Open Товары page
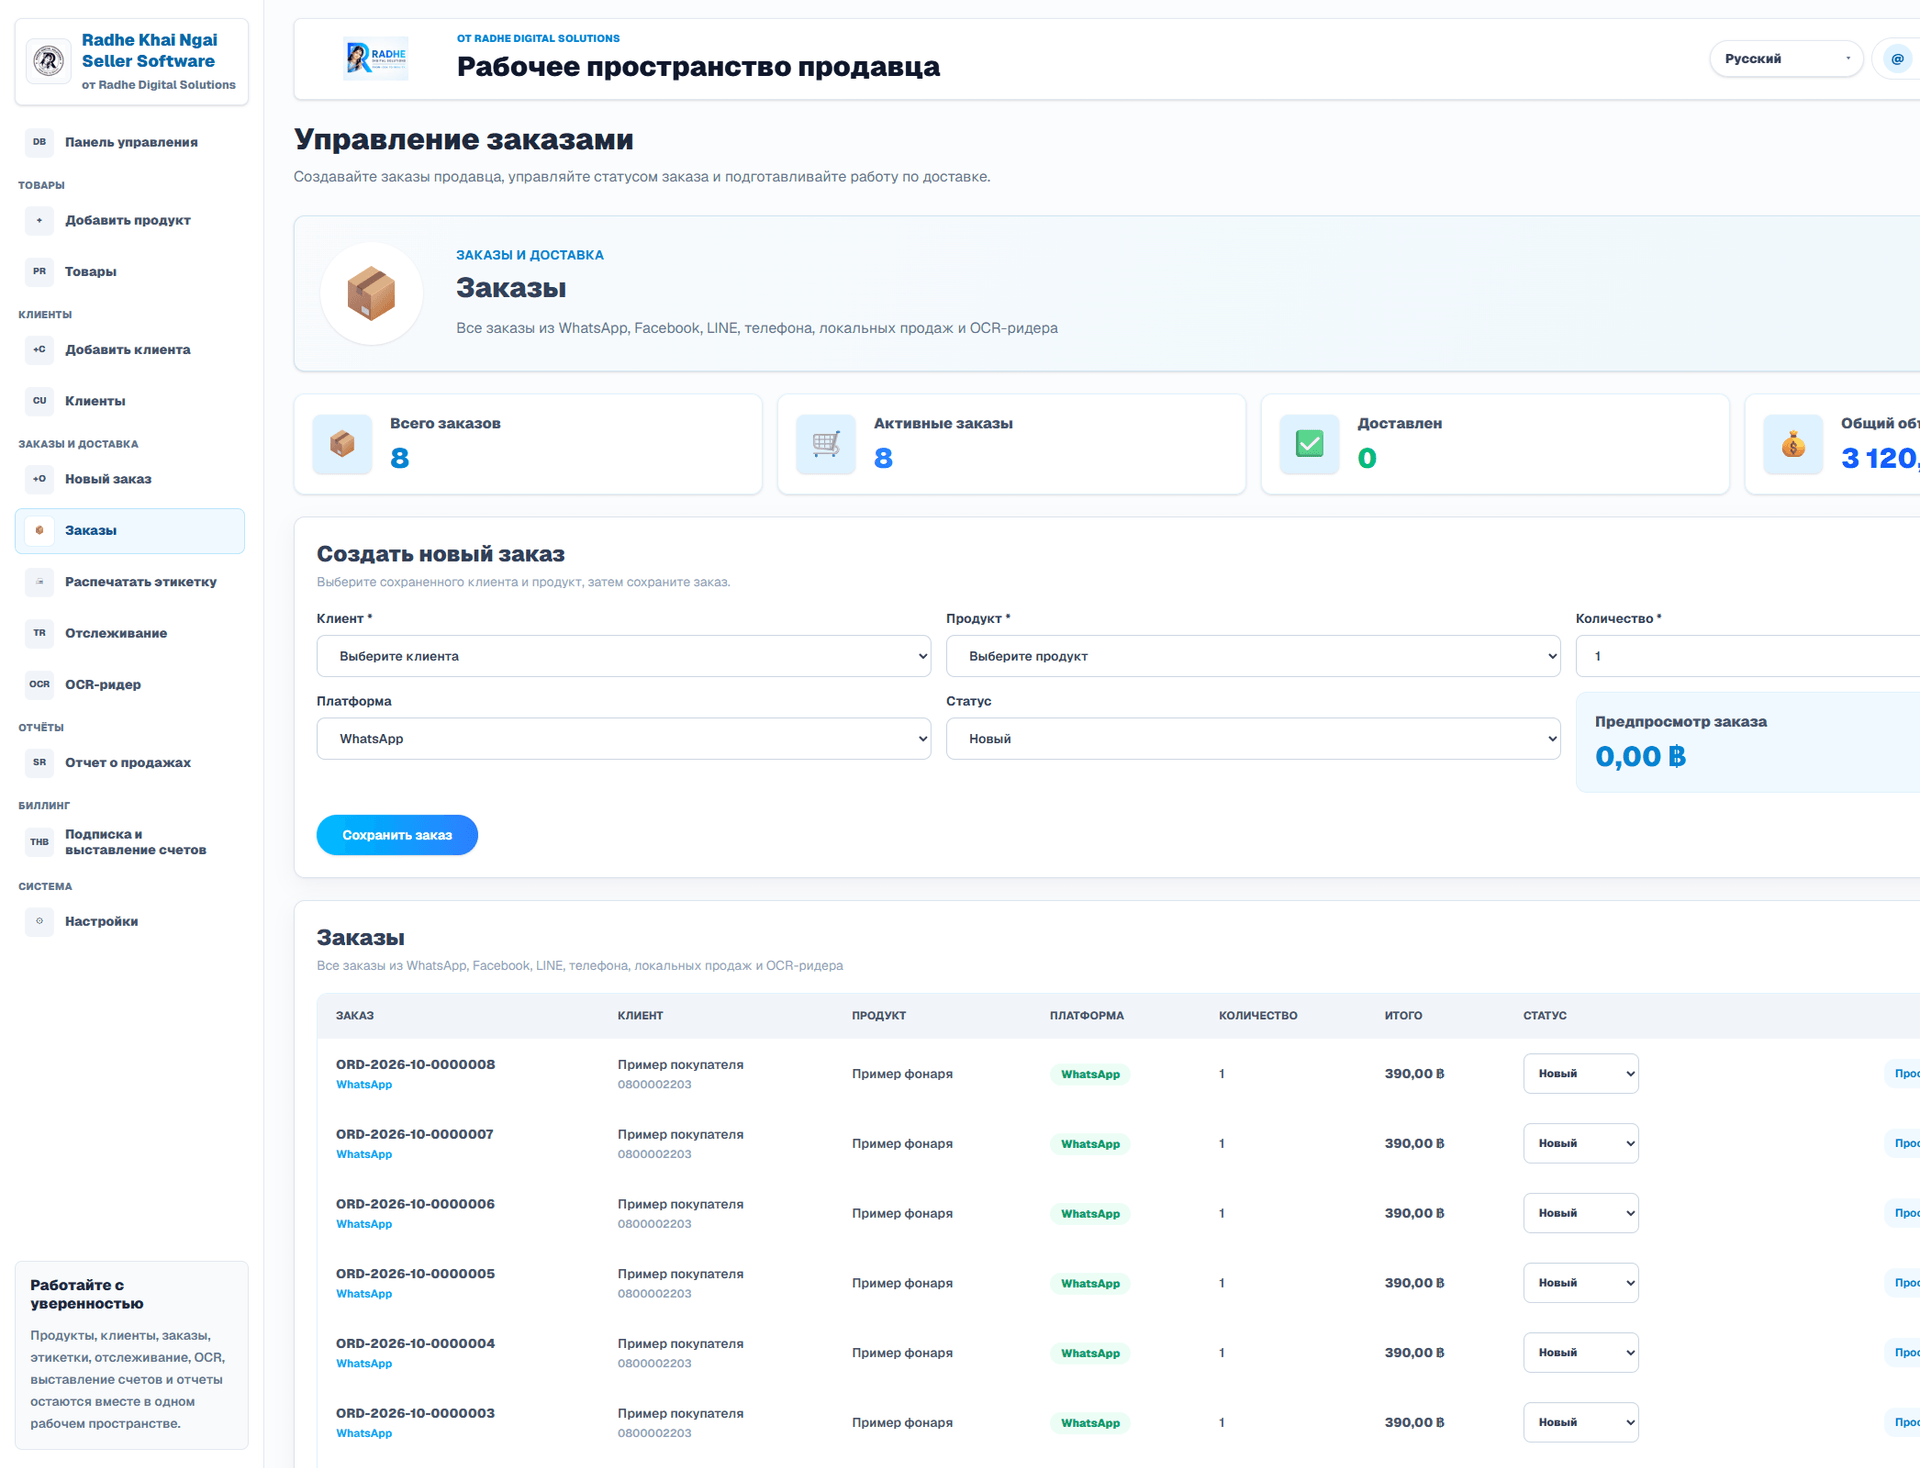The height and width of the screenshot is (1468, 1920). (130, 271)
